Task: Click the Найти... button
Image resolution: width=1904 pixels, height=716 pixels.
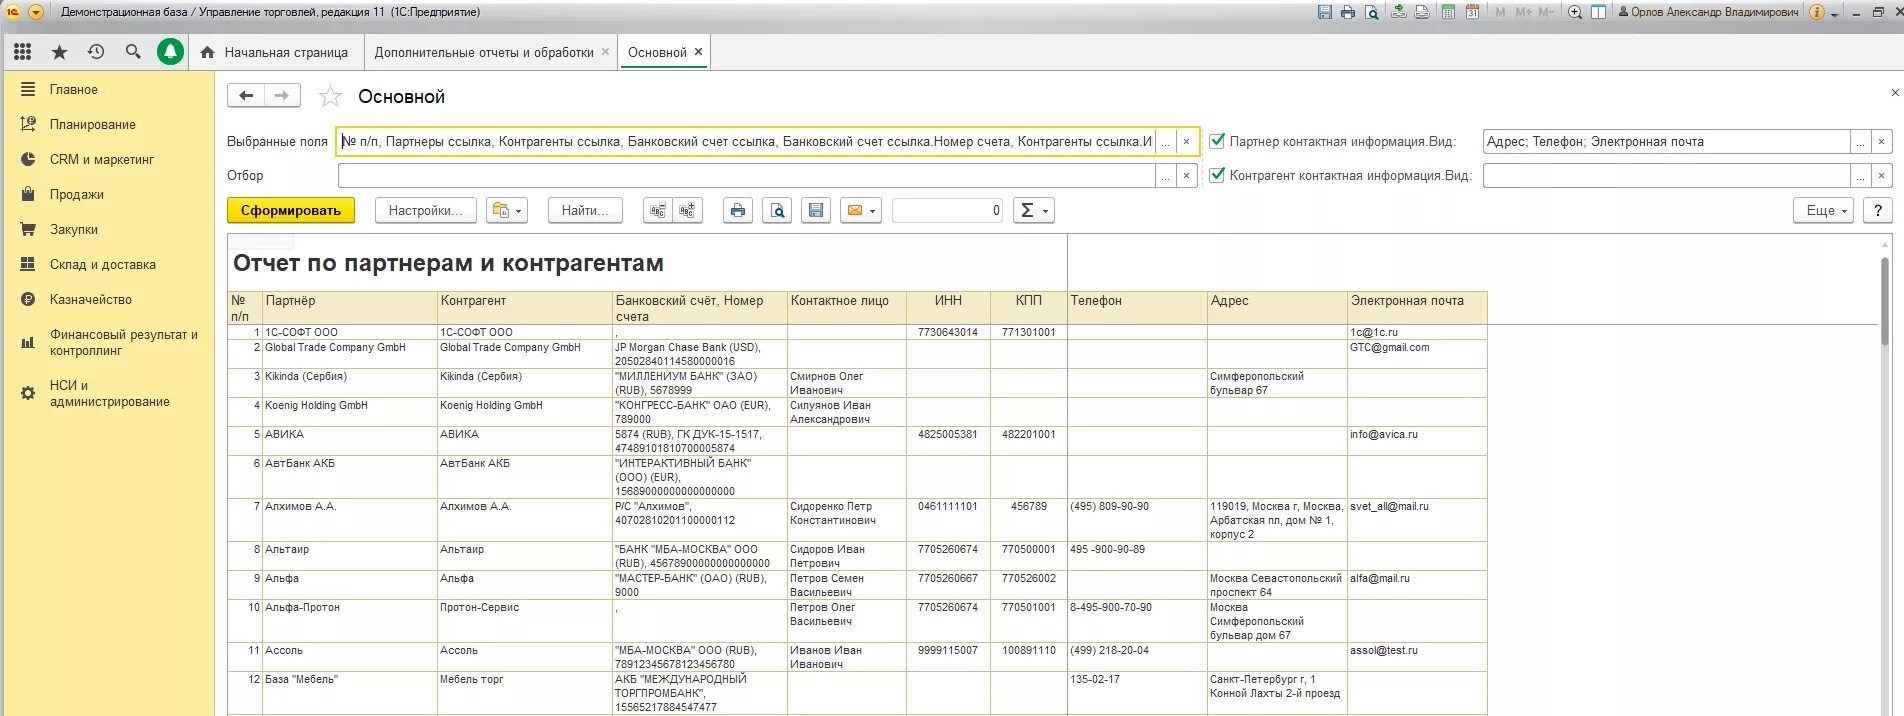Action: point(585,210)
